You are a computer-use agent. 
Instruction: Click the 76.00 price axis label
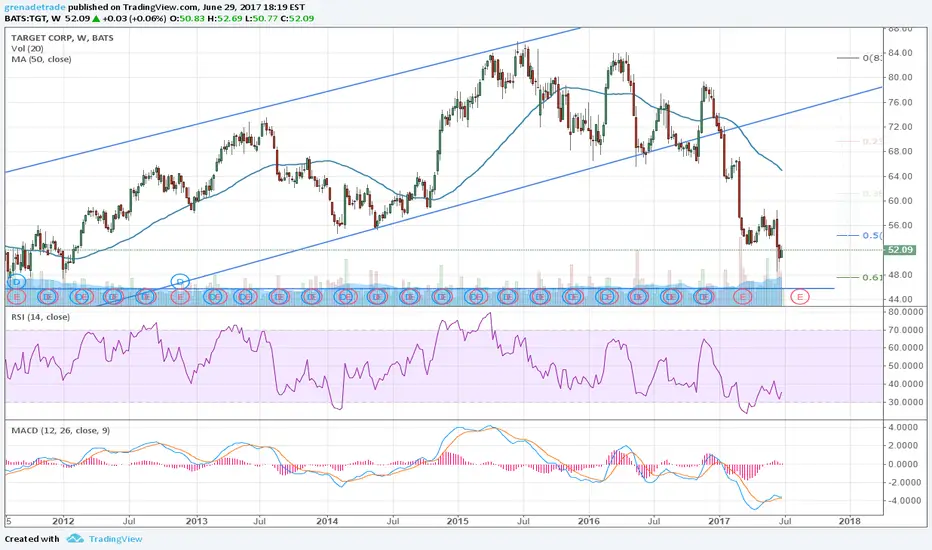coord(901,102)
